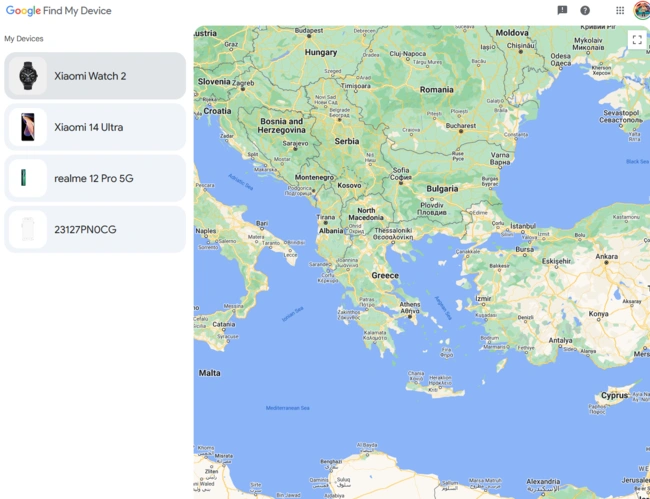
Task: Click the Ankara city label
Action: coord(606,256)
